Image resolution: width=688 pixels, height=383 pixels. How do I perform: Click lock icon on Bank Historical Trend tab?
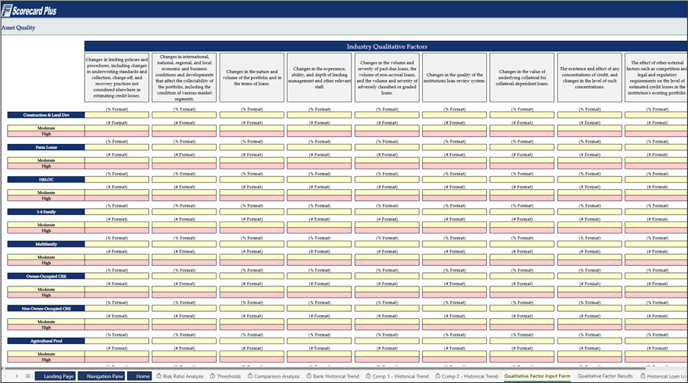(x=309, y=376)
